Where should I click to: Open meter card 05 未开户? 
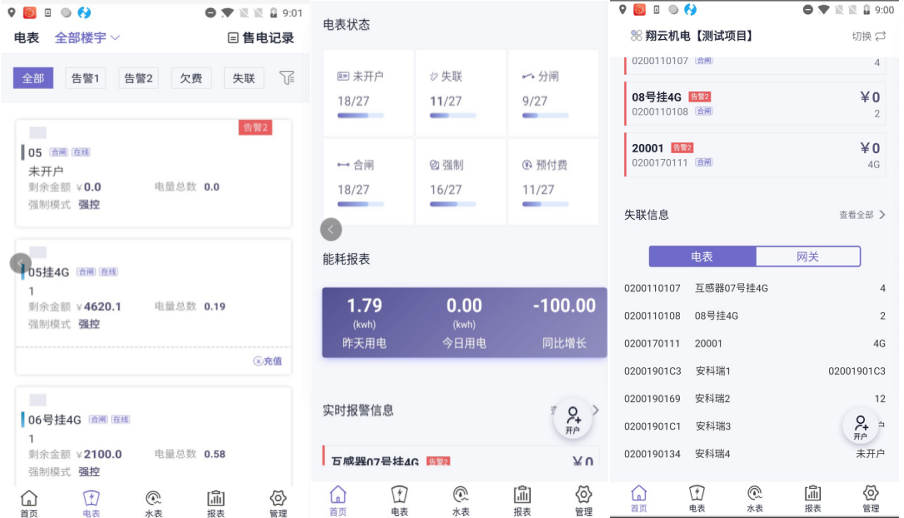coord(153,172)
